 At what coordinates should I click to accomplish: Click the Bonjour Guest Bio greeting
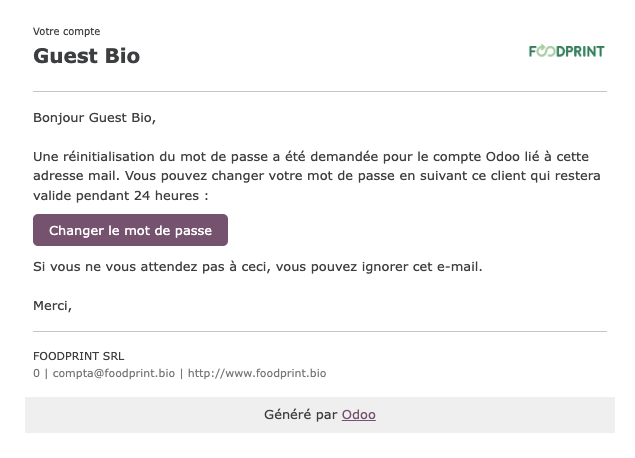94,118
